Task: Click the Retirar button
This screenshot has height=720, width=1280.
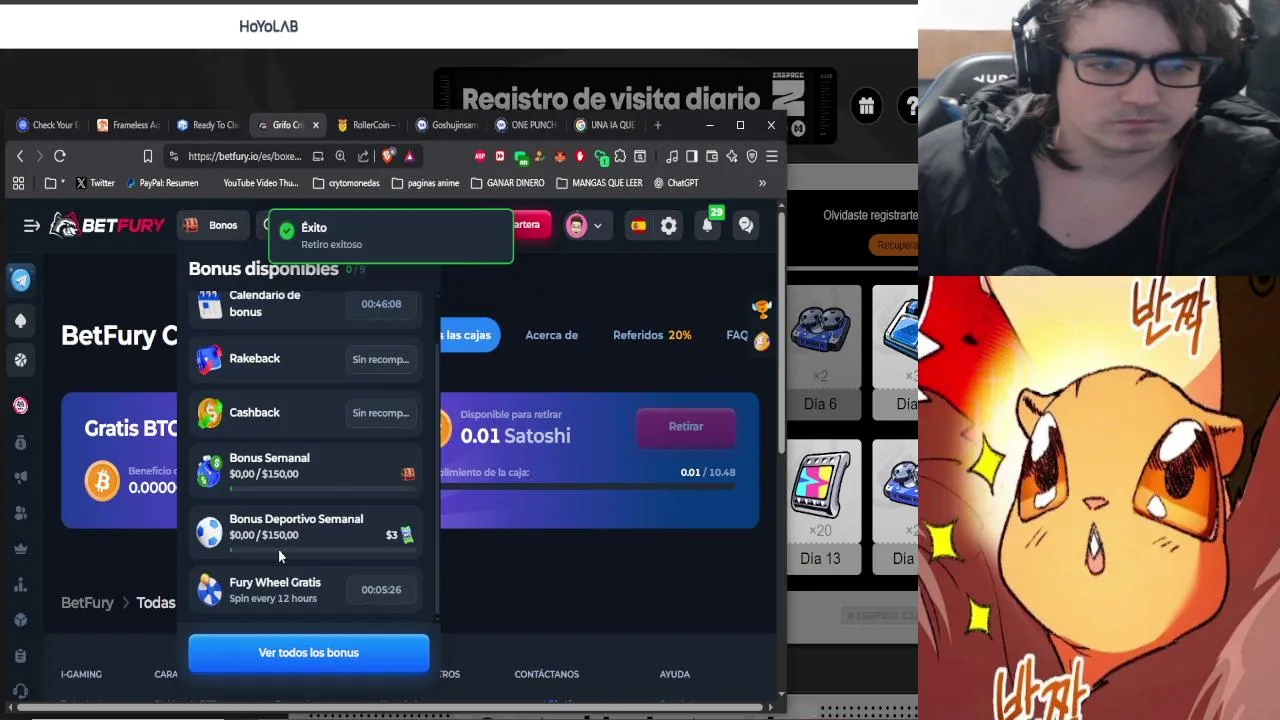Action: pos(686,427)
